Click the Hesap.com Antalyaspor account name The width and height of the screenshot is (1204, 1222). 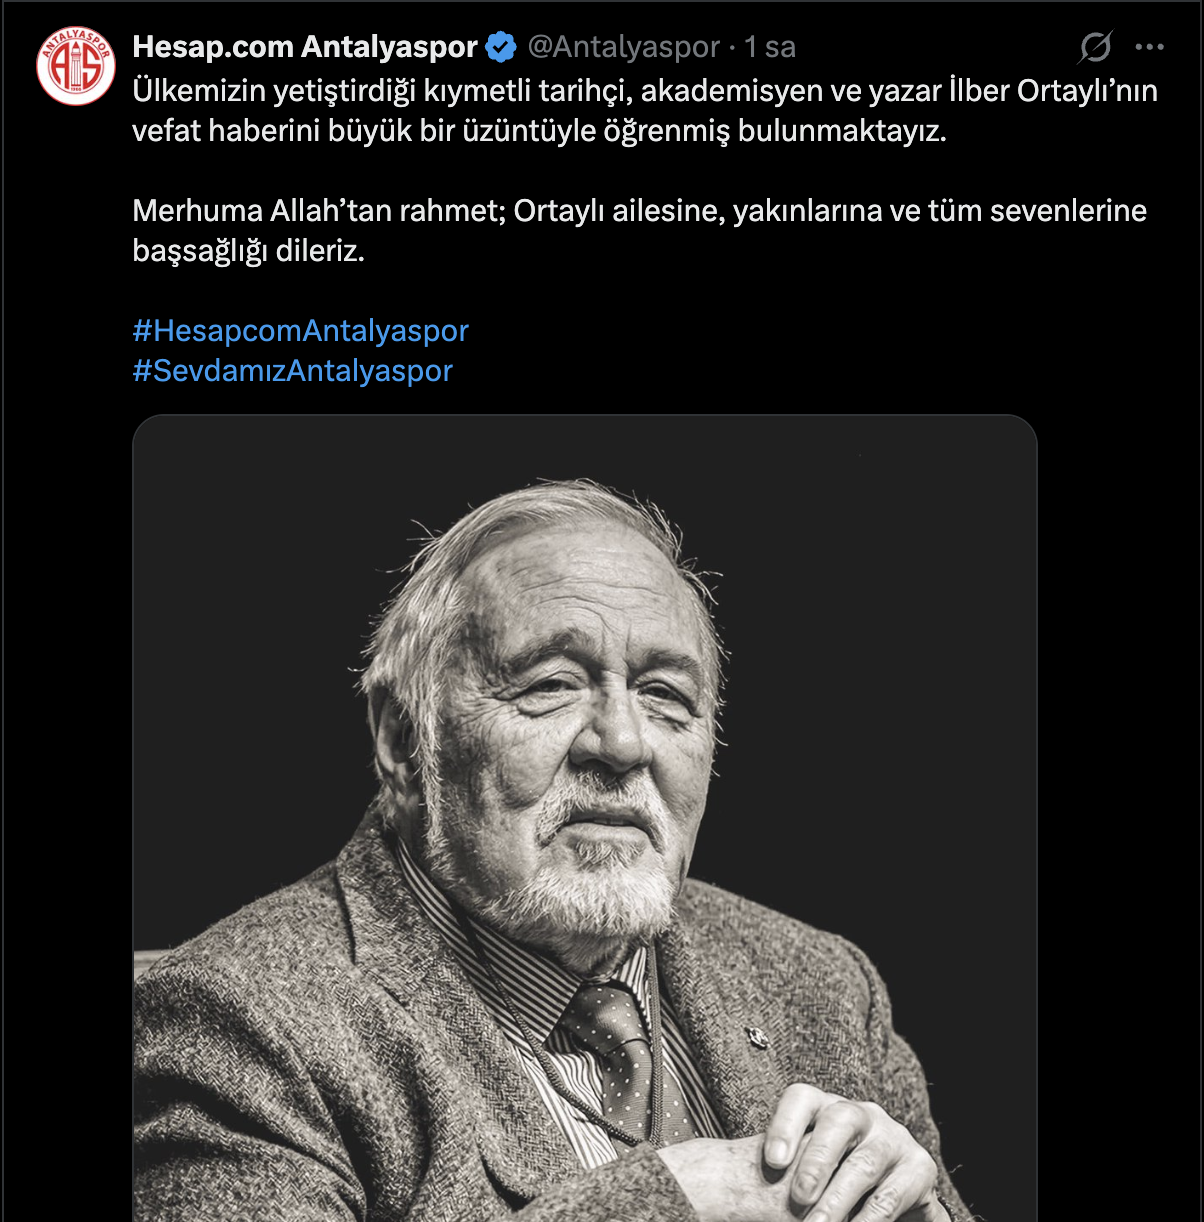(305, 47)
